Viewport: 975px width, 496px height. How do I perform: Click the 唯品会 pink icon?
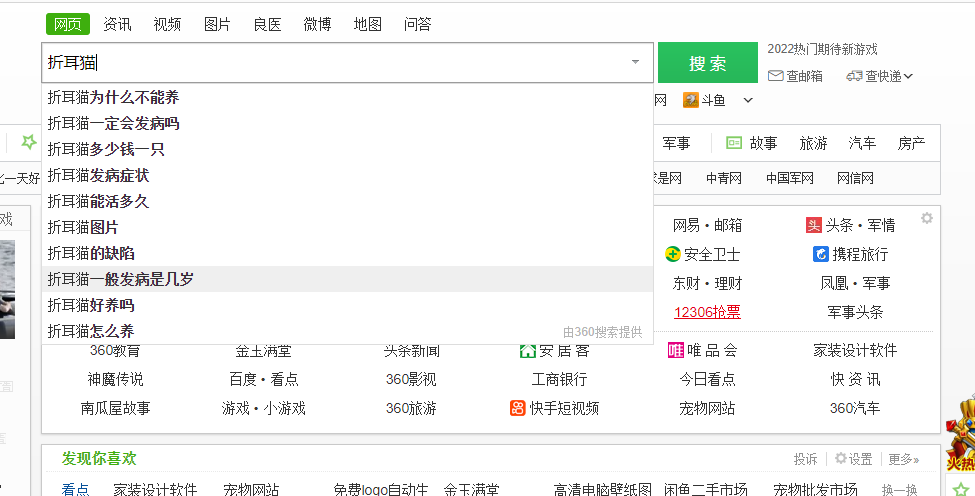pos(676,350)
